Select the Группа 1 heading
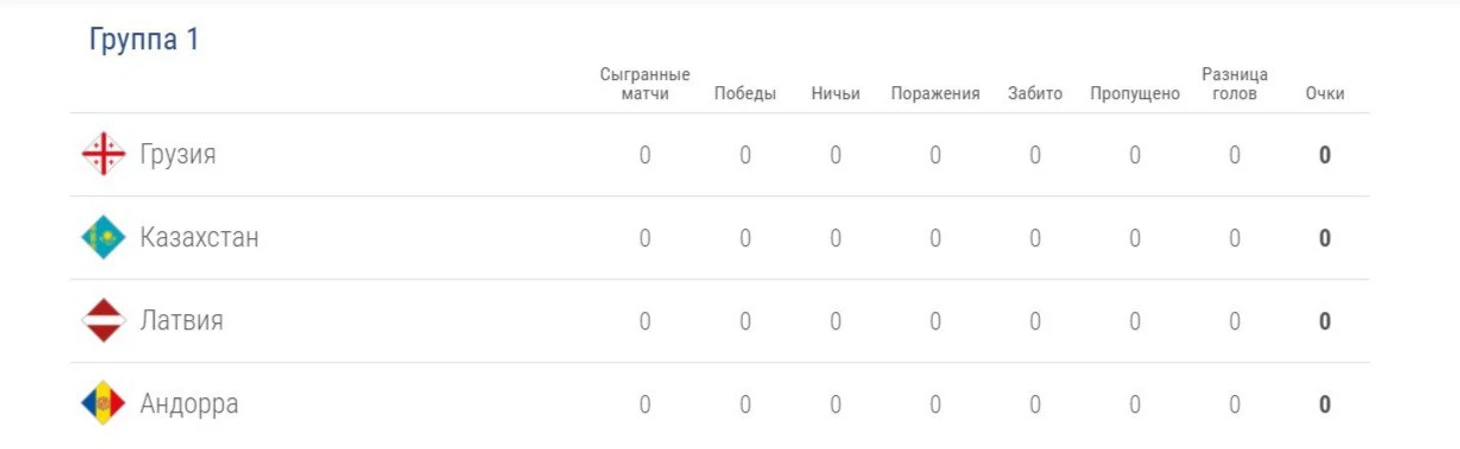 (x=145, y=40)
